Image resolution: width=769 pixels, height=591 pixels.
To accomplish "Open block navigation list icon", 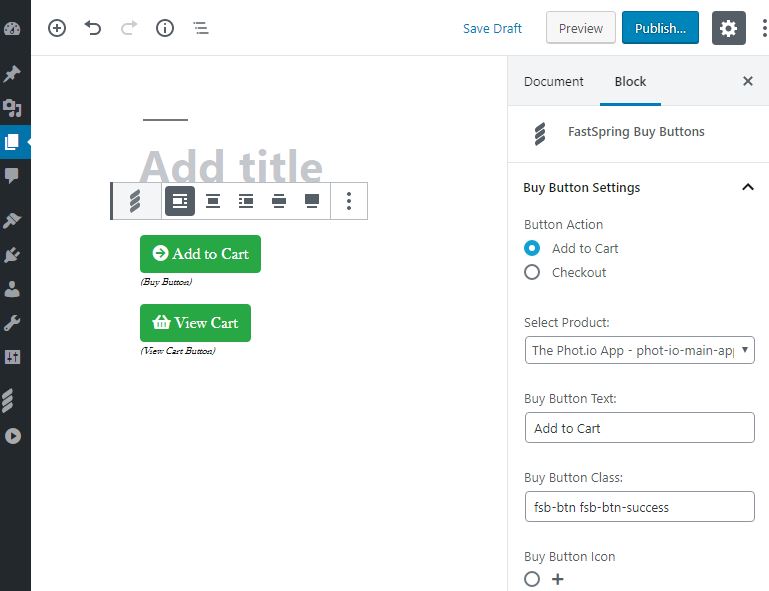I will pos(201,28).
